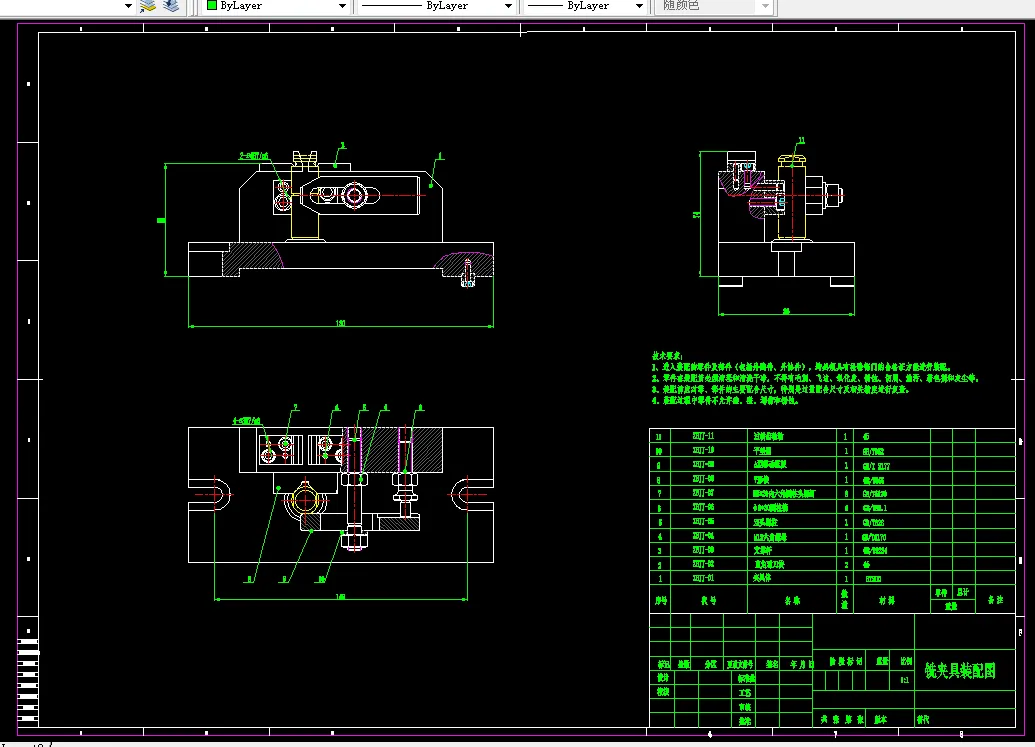Select the drawing title 铣夹具装配图

[960, 671]
